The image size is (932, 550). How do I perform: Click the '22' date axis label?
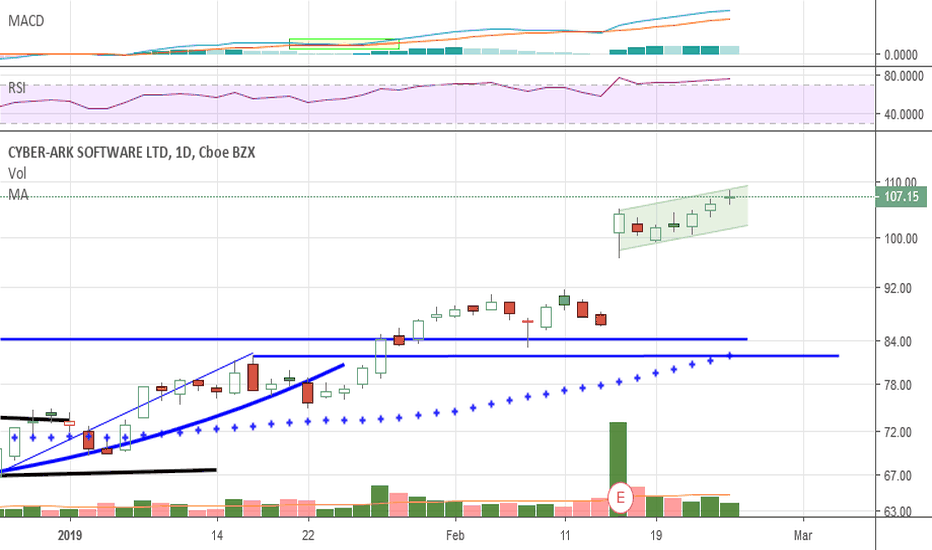click(308, 535)
